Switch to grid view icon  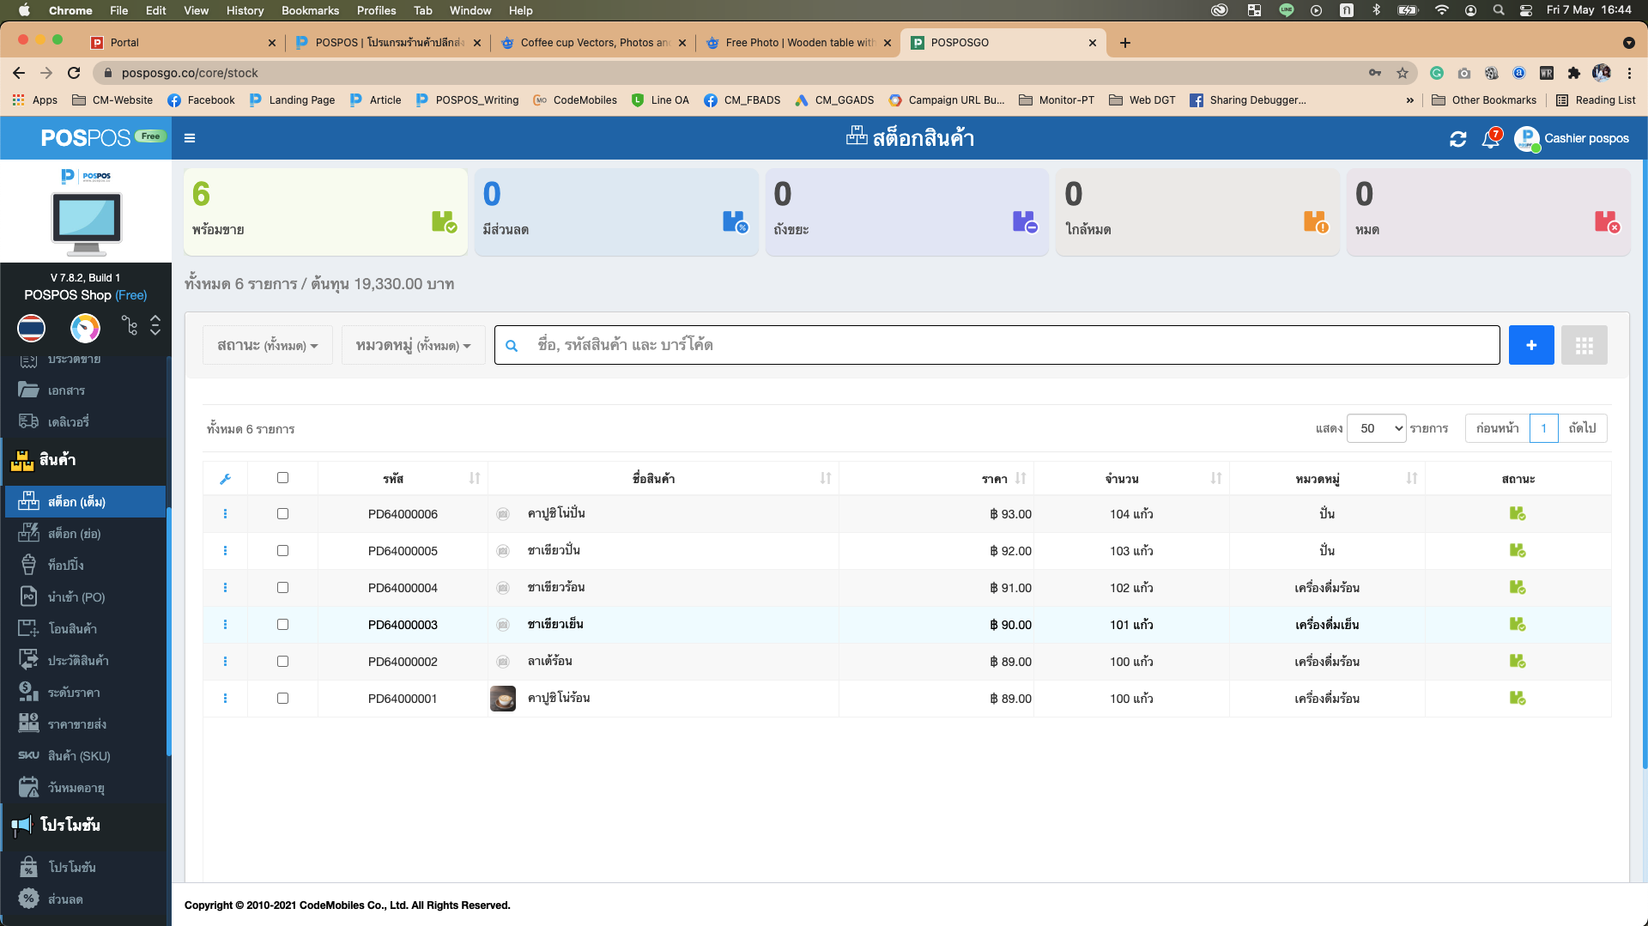tap(1583, 345)
